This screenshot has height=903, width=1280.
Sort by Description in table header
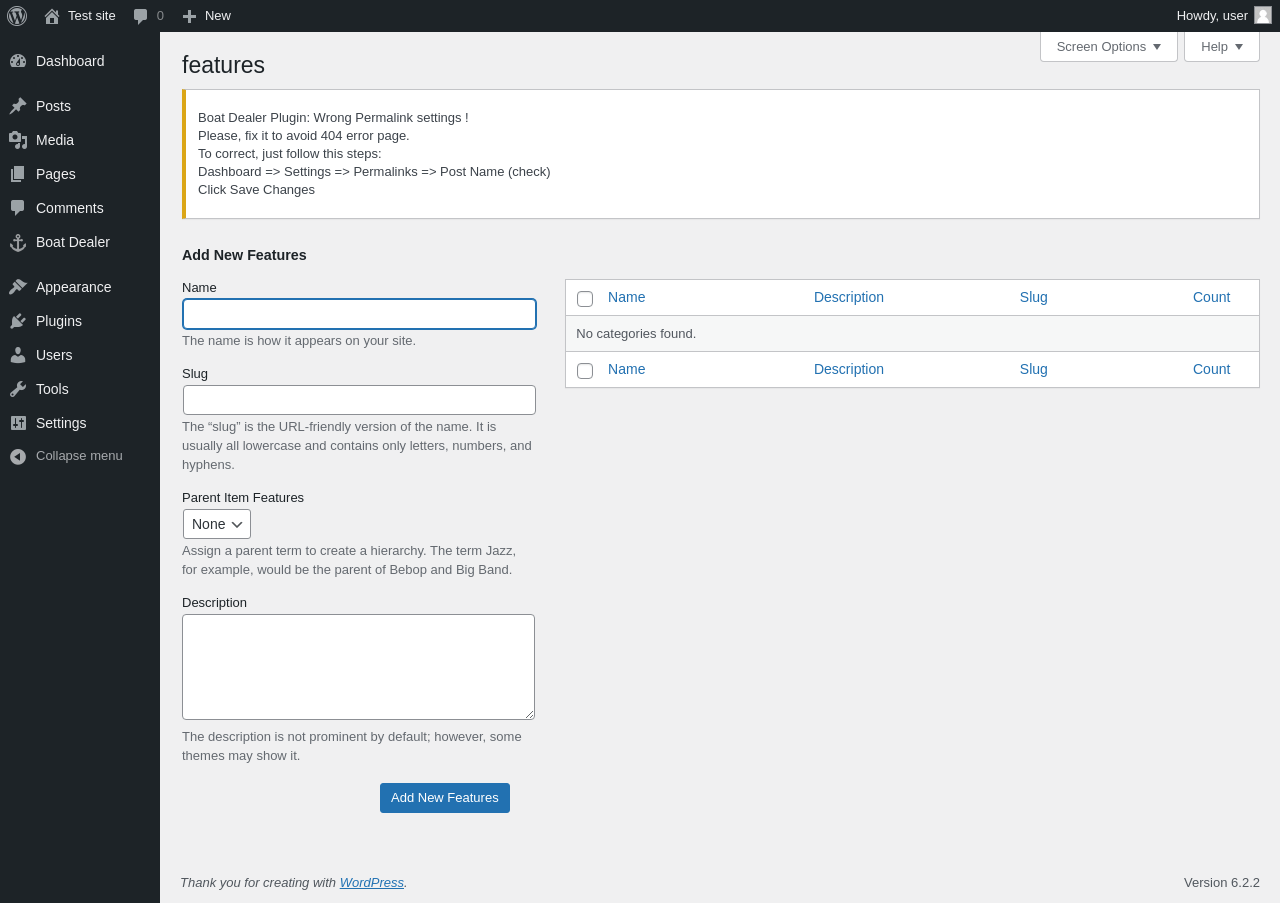pyautogui.click(x=849, y=297)
